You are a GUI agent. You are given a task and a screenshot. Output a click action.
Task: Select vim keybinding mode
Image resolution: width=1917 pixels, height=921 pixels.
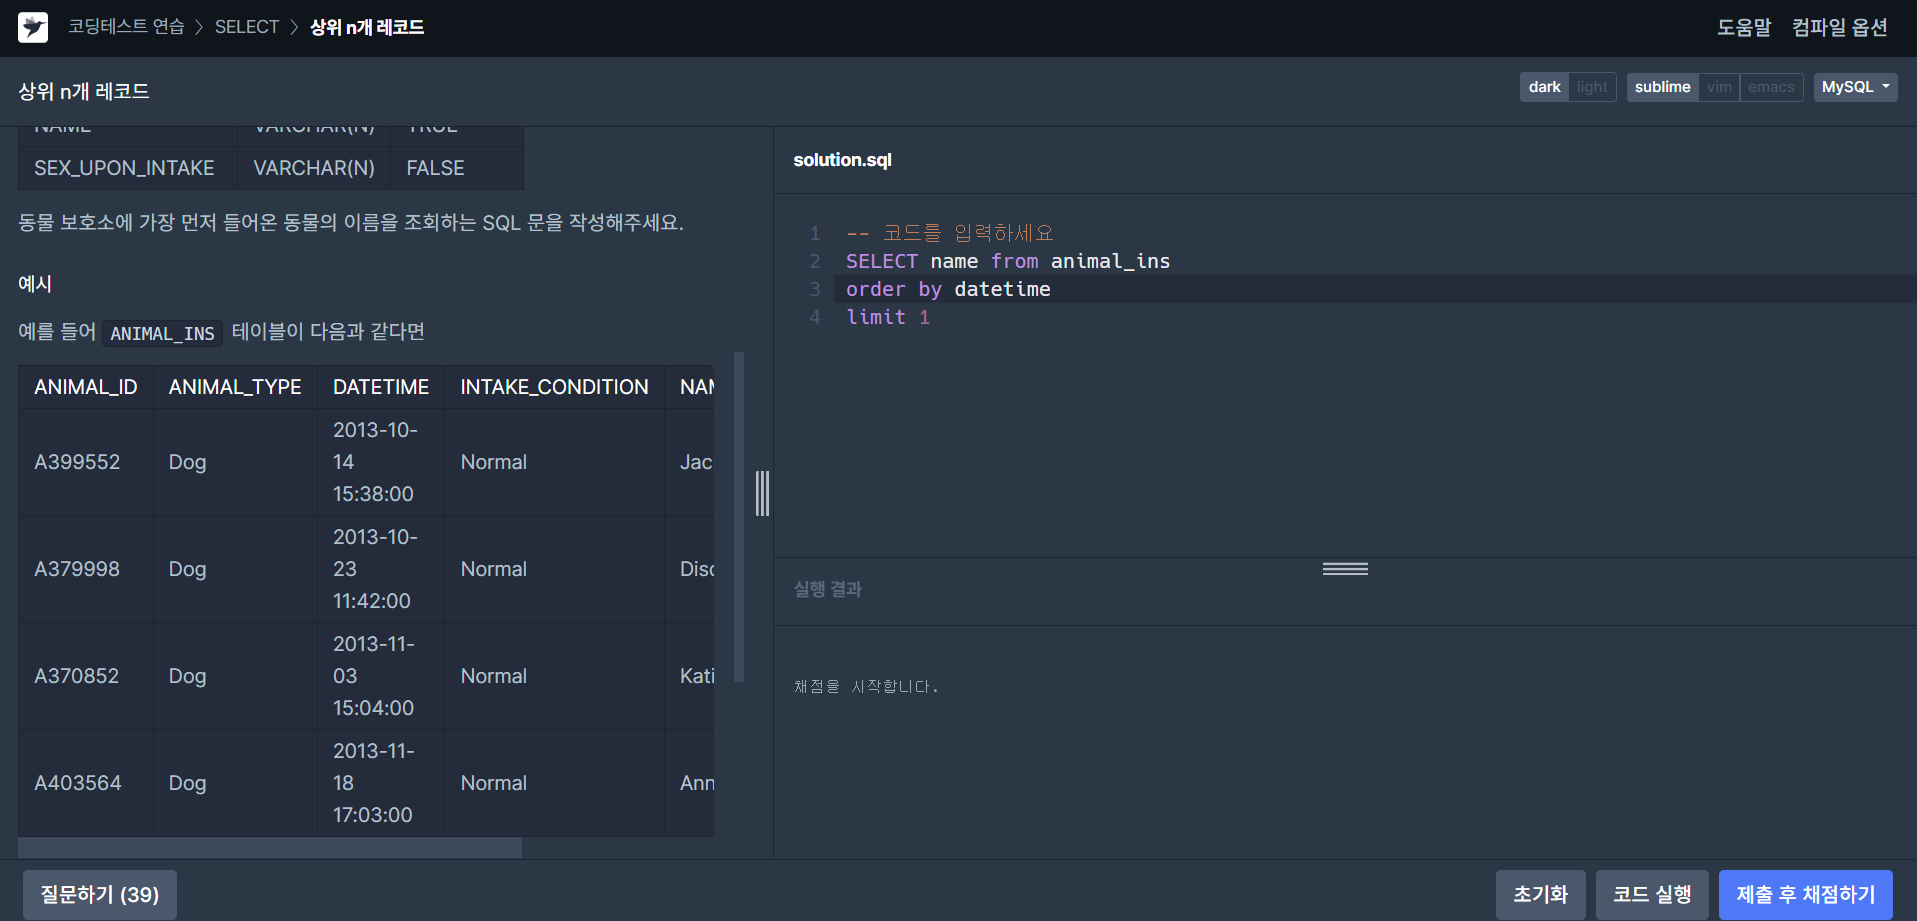pyautogui.click(x=1719, y=87)
